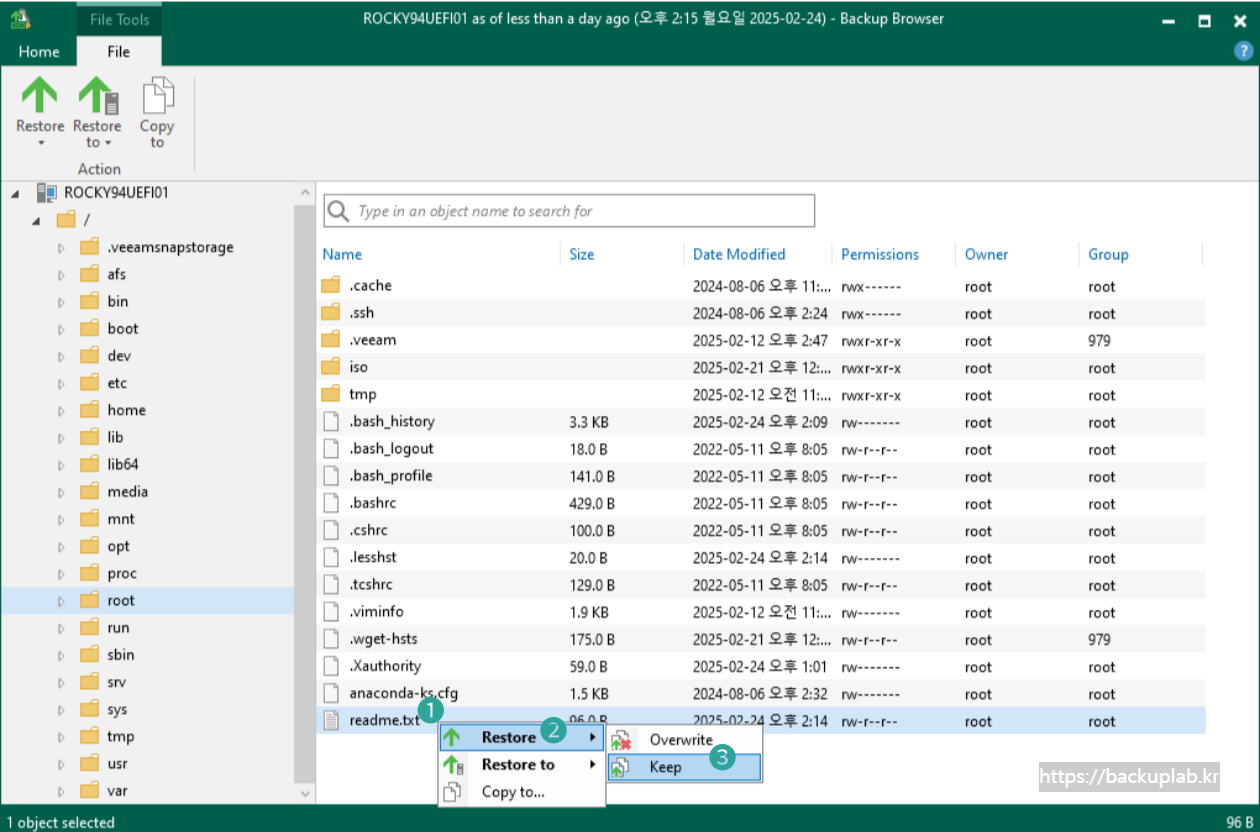Sort by Owner column header
1260x832 pixels.
point(986,254)
